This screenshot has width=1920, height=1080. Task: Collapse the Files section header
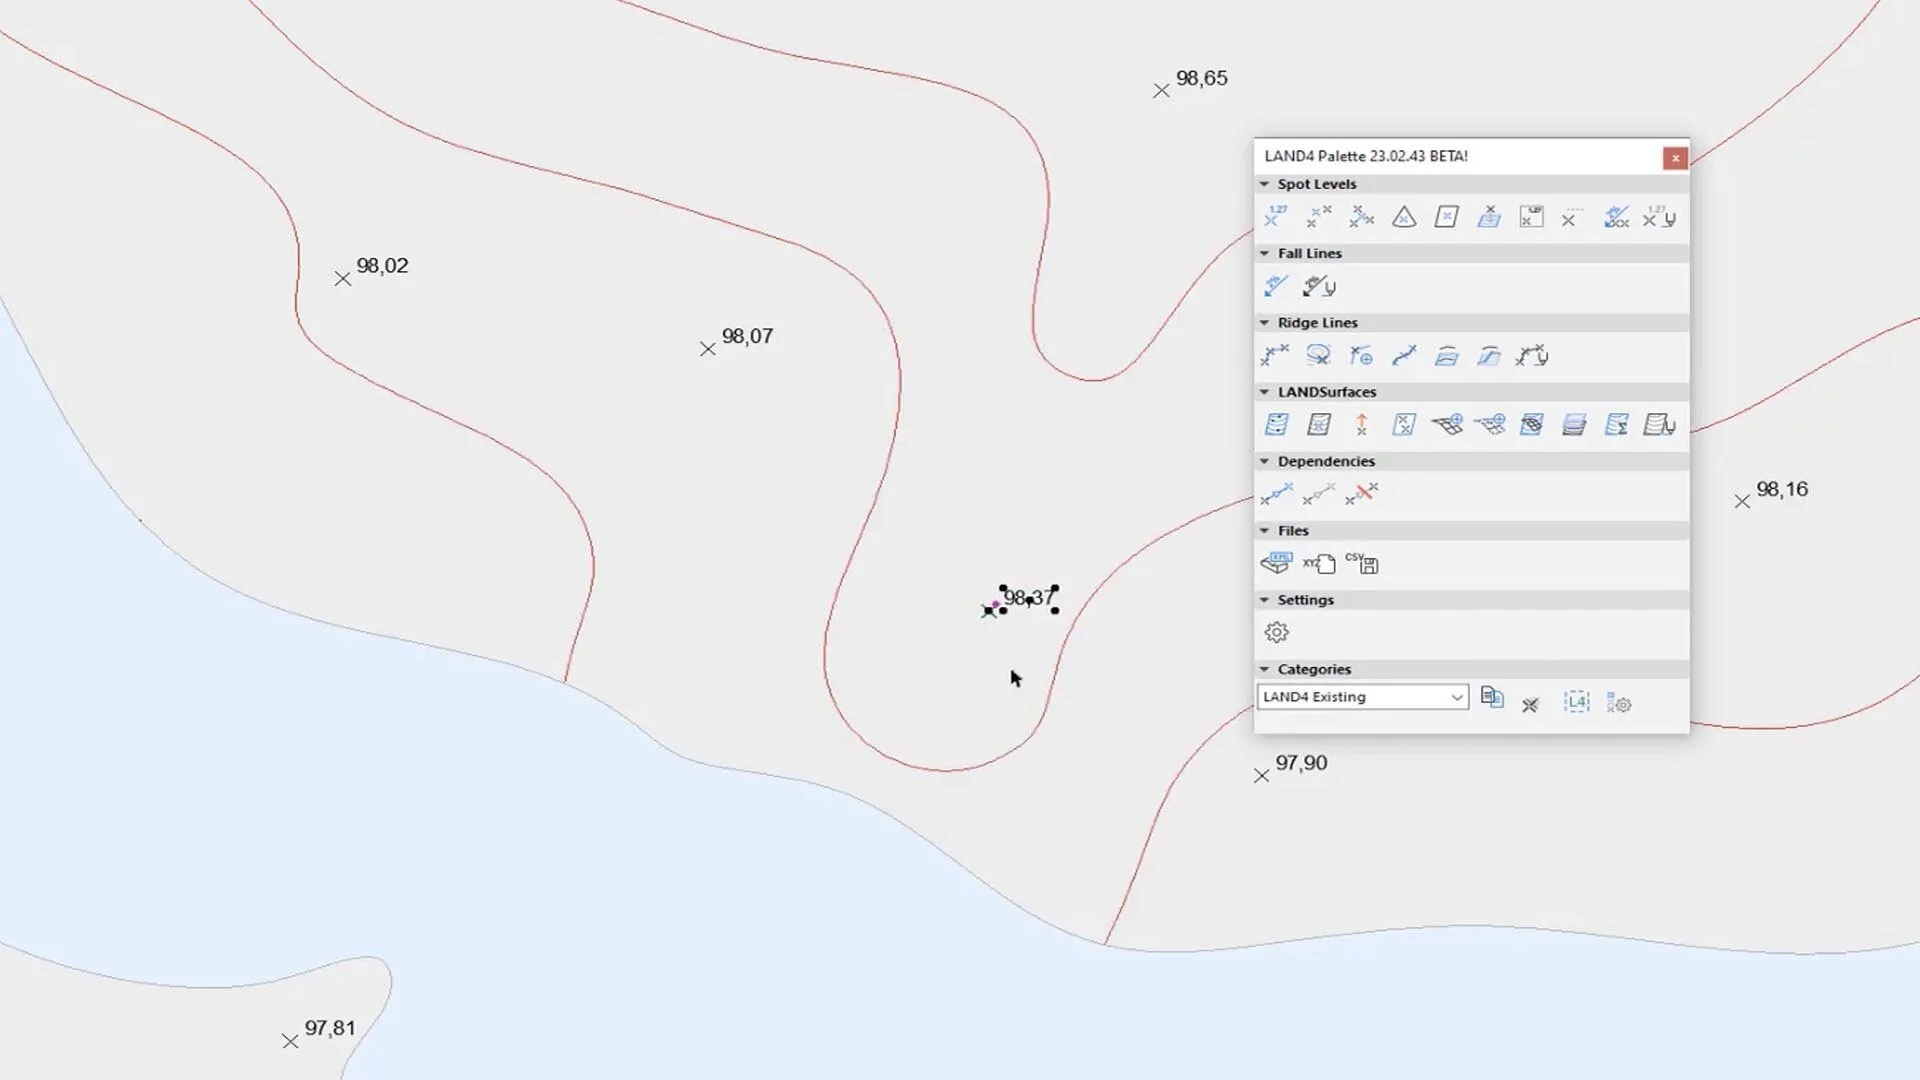pos(1264,531)
